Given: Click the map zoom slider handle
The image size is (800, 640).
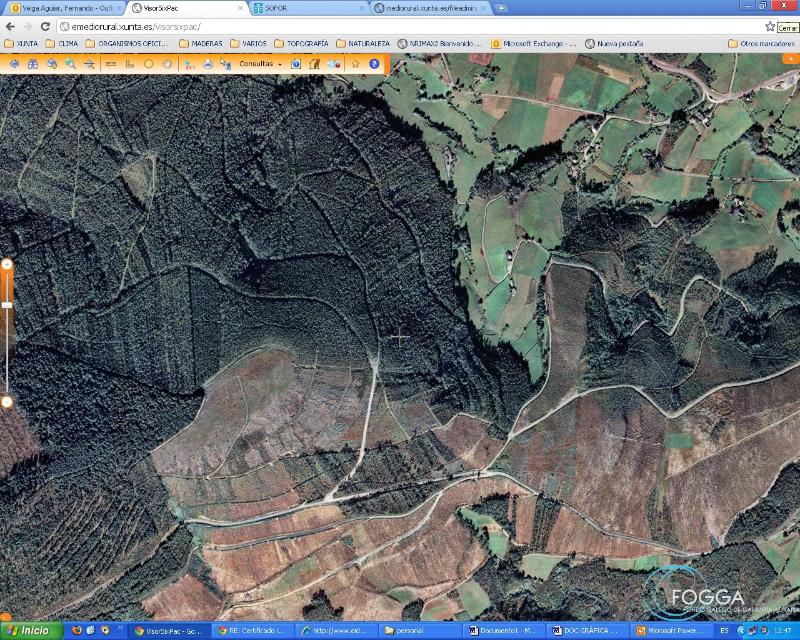Looking at the screenshot, I should (7, 304).
